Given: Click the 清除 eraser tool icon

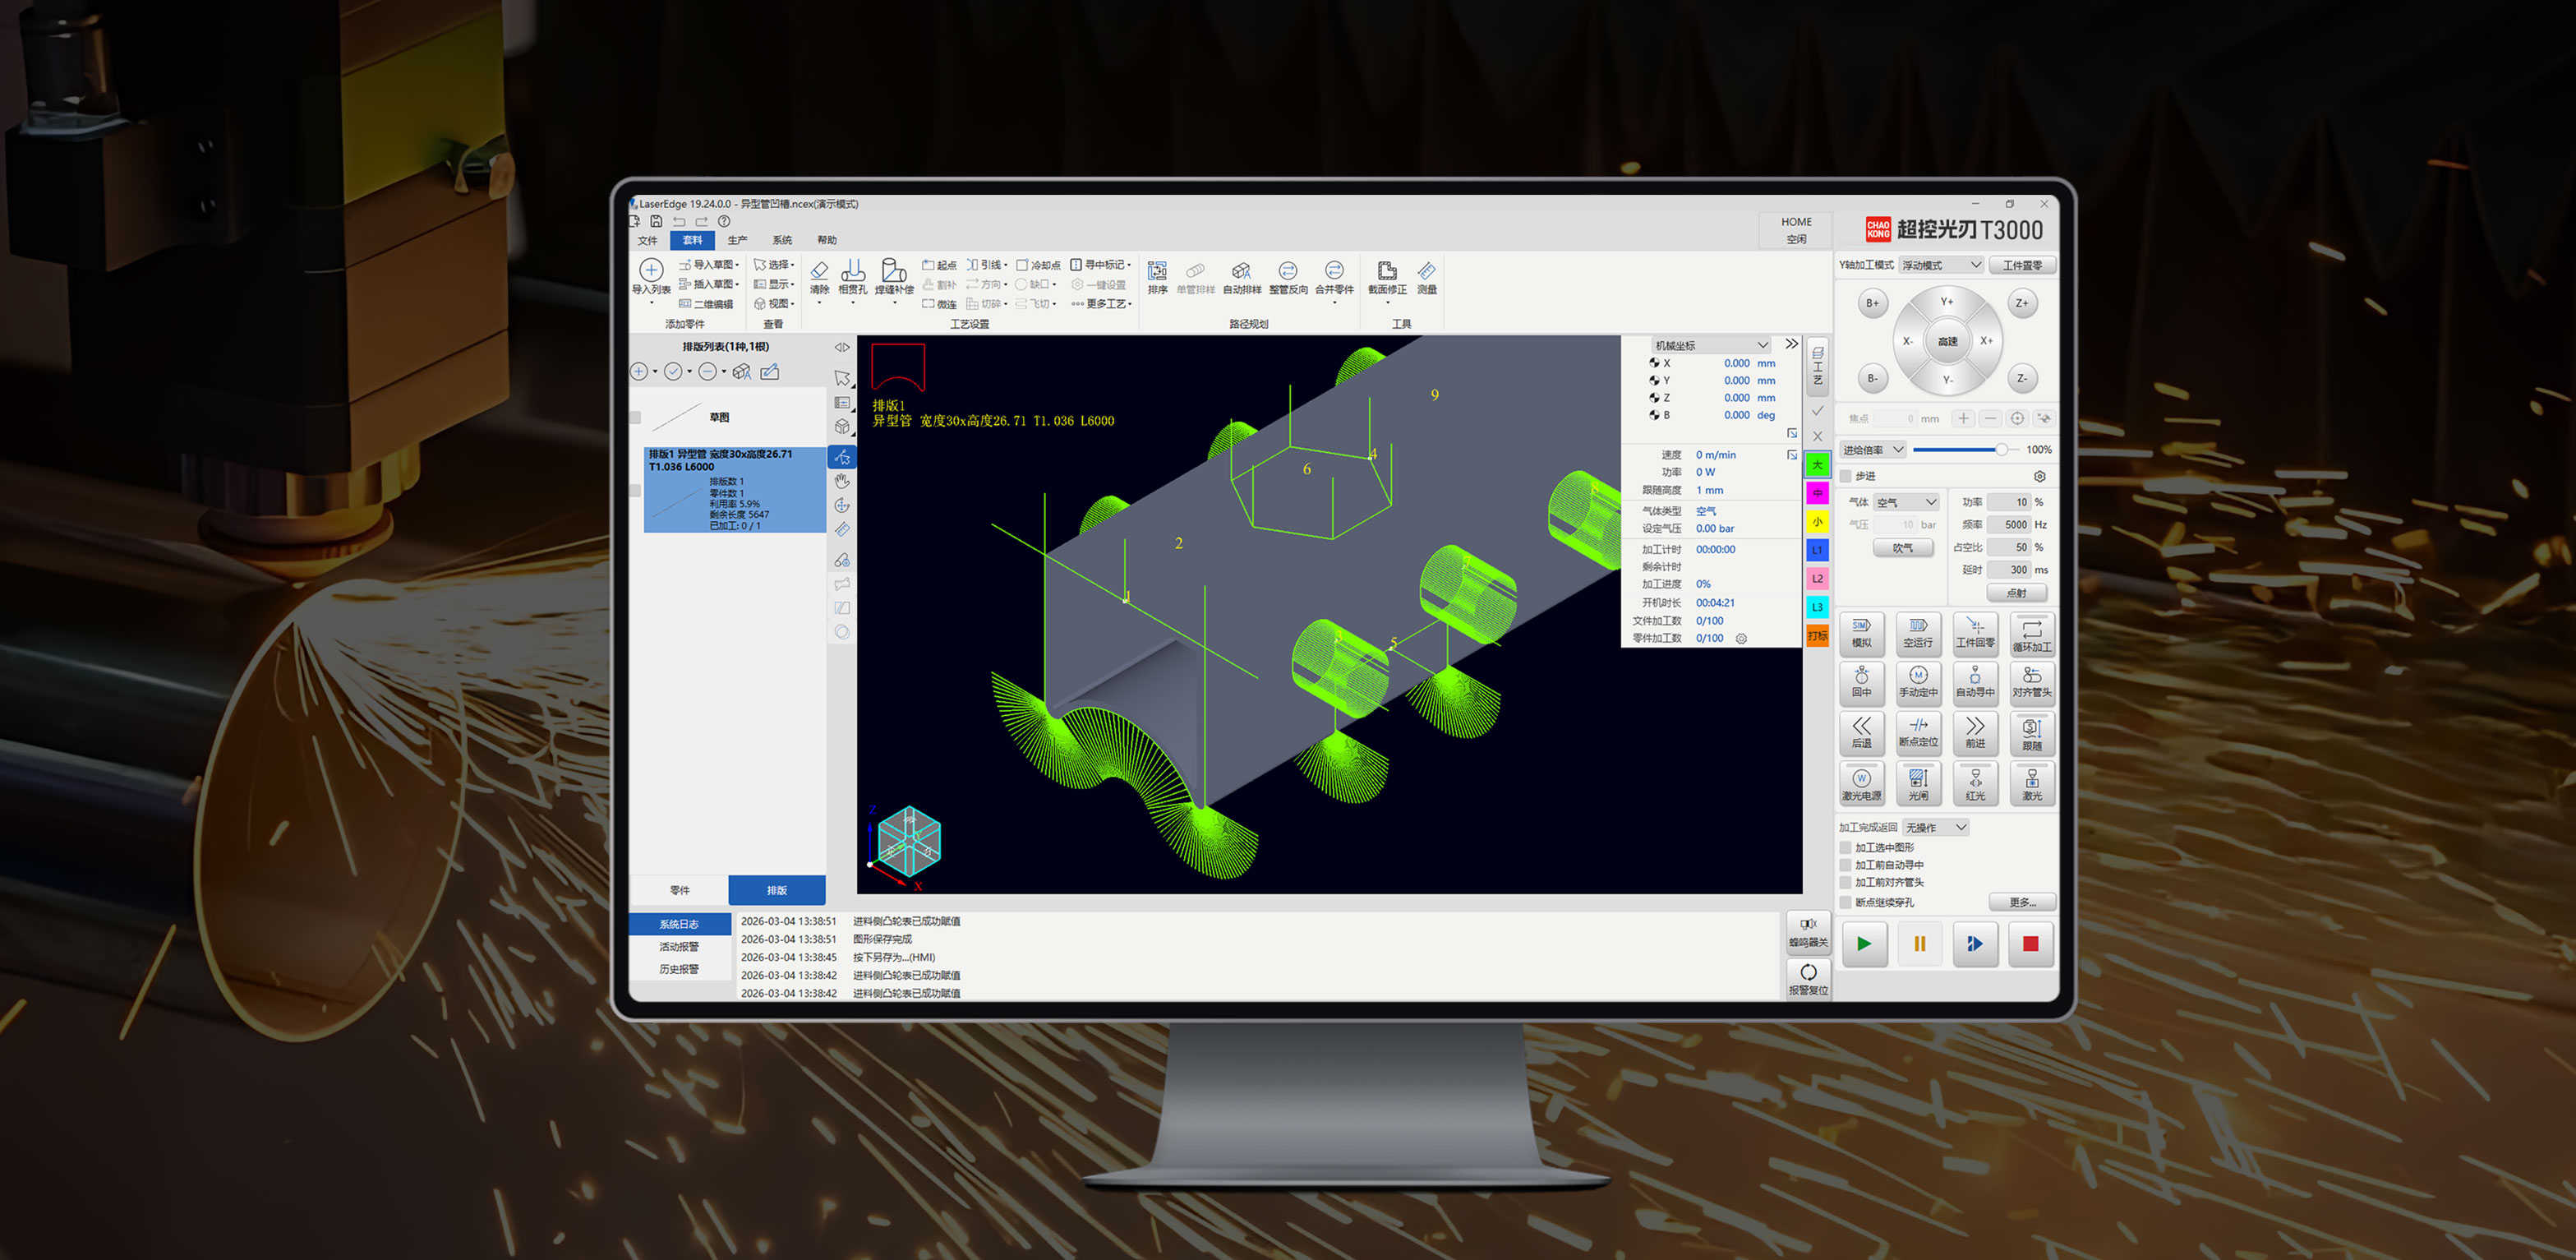Looking at the screenshot, I should point(819,271).
